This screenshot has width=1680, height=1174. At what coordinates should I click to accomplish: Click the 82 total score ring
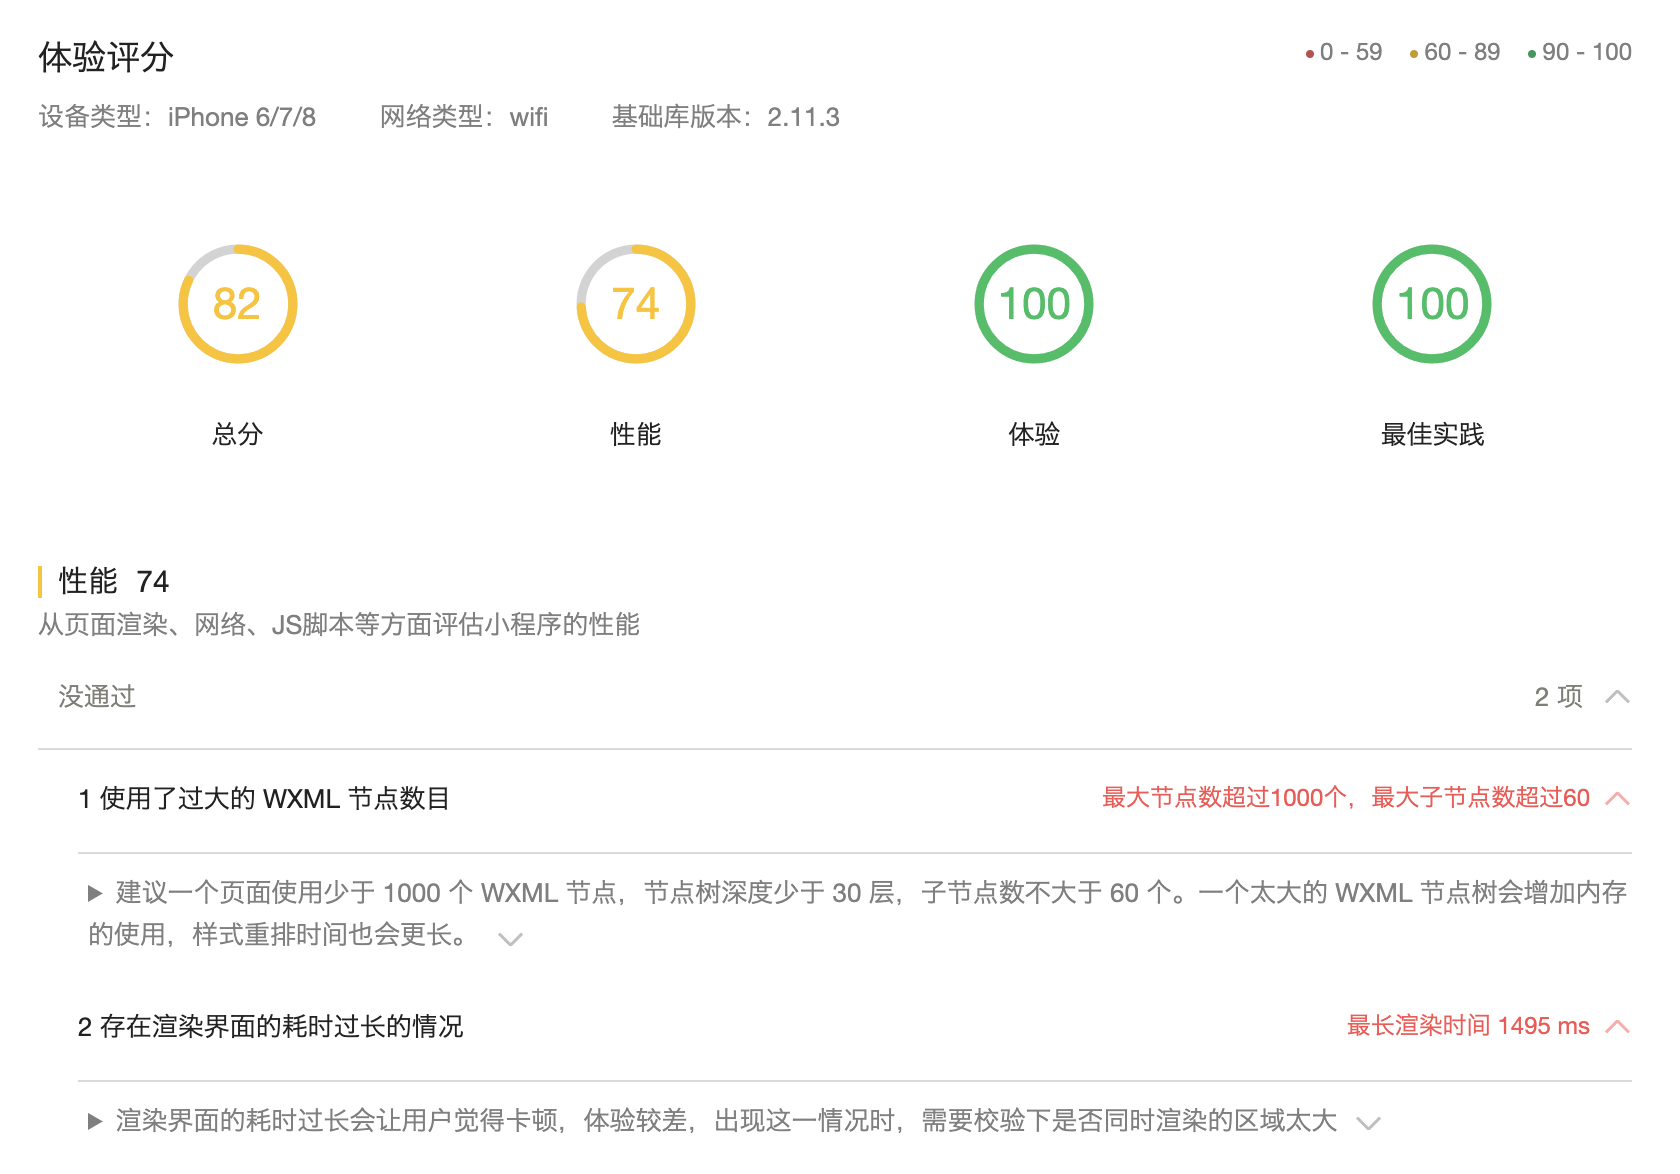pyautogui.click(x=237, y=304)
